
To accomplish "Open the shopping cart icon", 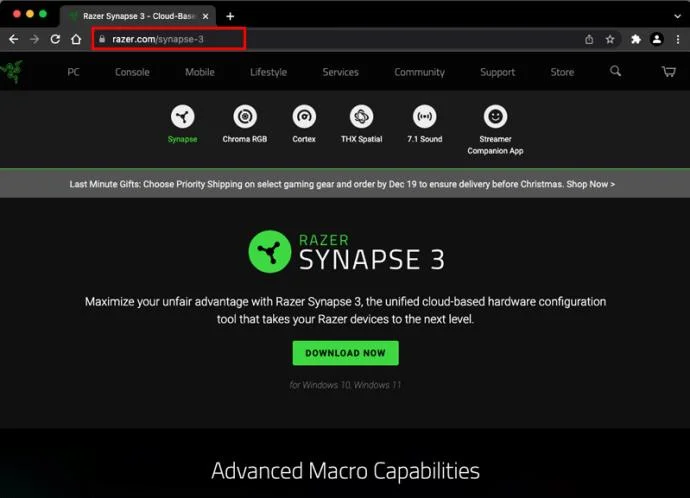I will coord(669,72).
